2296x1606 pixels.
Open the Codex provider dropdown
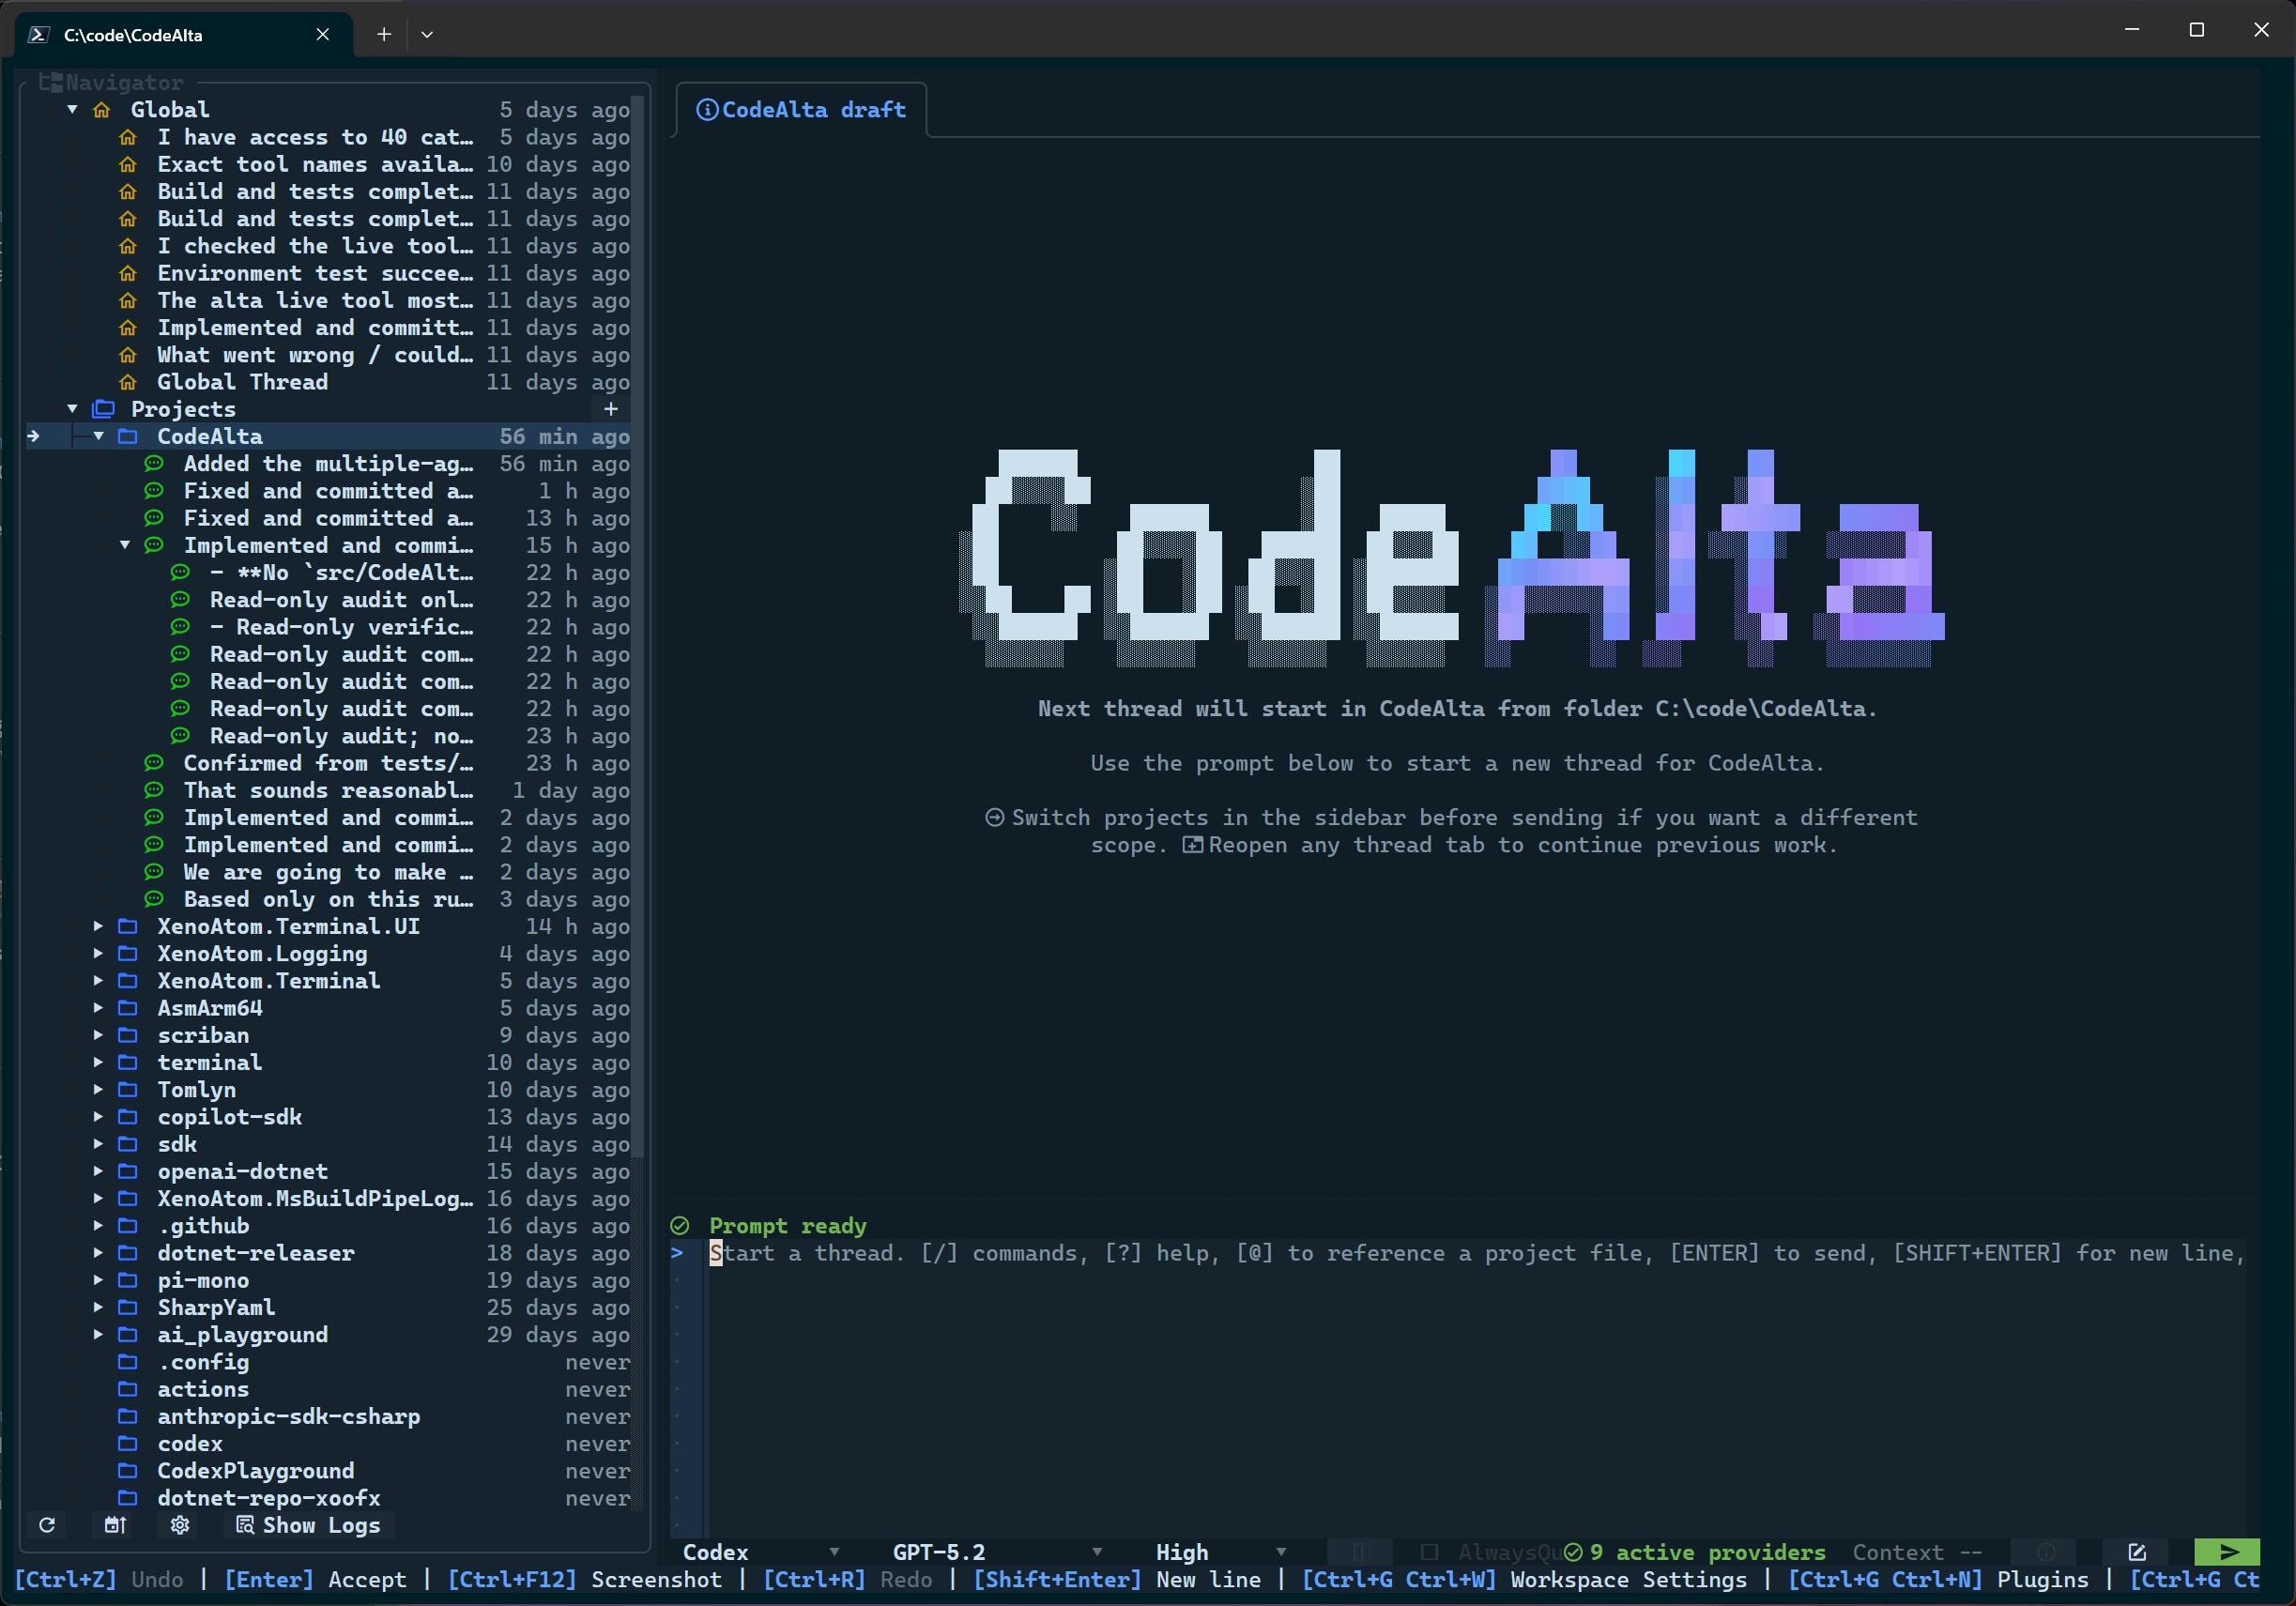tap(760, 1552)
